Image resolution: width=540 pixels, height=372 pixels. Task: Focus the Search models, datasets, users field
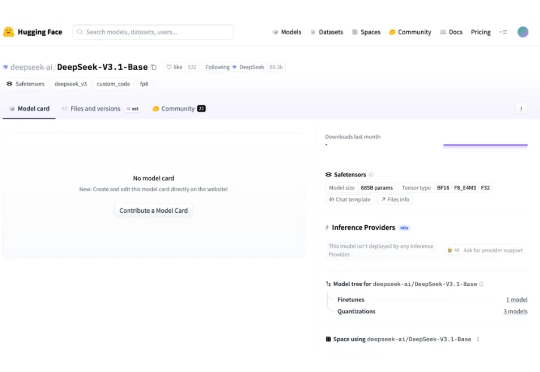153,32
